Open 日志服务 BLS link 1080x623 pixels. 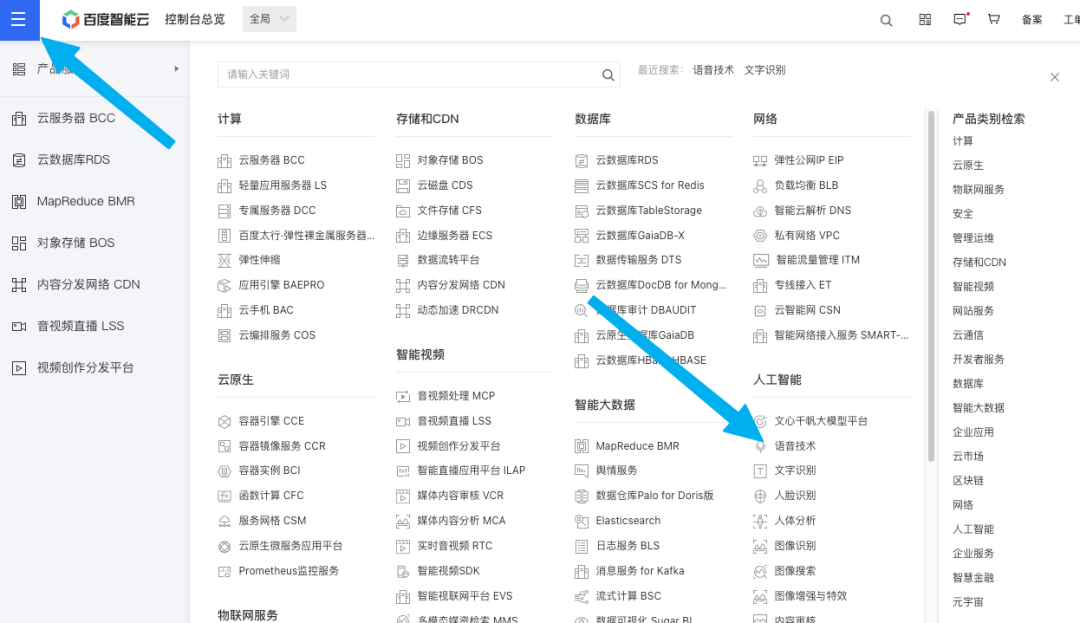(627, 546)
